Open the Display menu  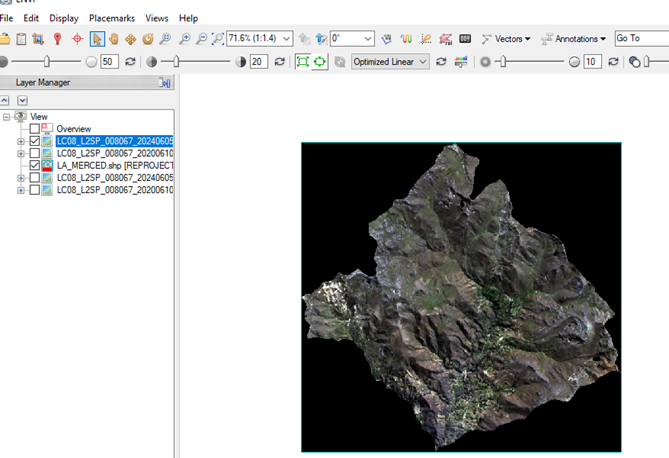pos(64,18)
